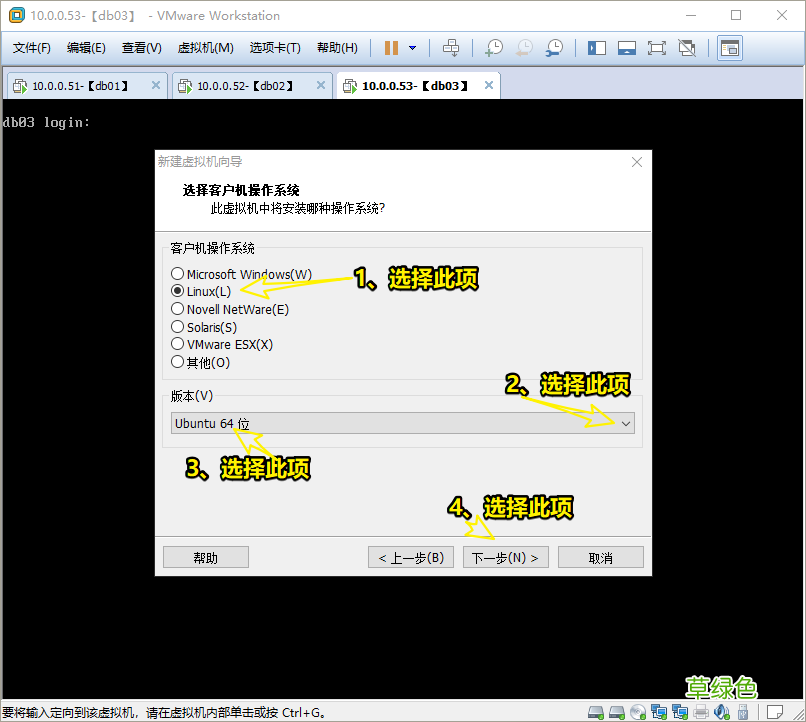Screen dimensions: 806x722
Task: Open the 选项卡(T) menu
Action: click(275, 48)
